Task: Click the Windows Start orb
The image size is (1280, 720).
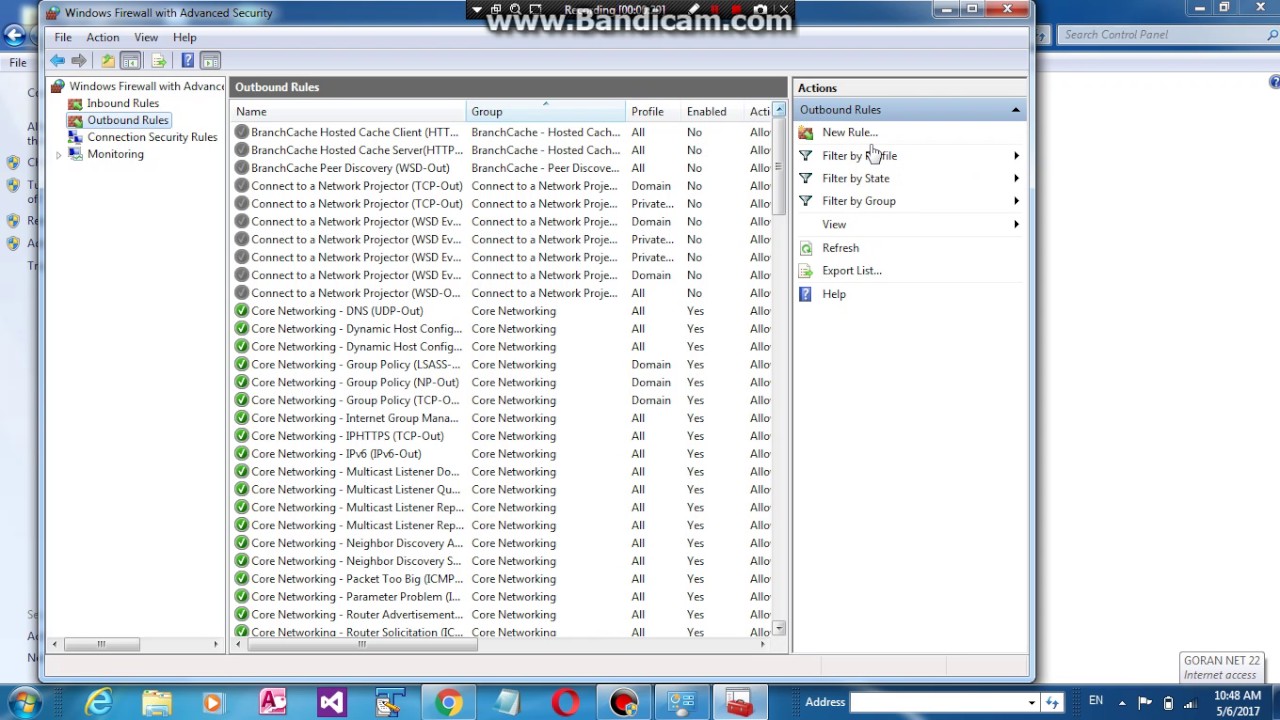Action: pos(25,702)
